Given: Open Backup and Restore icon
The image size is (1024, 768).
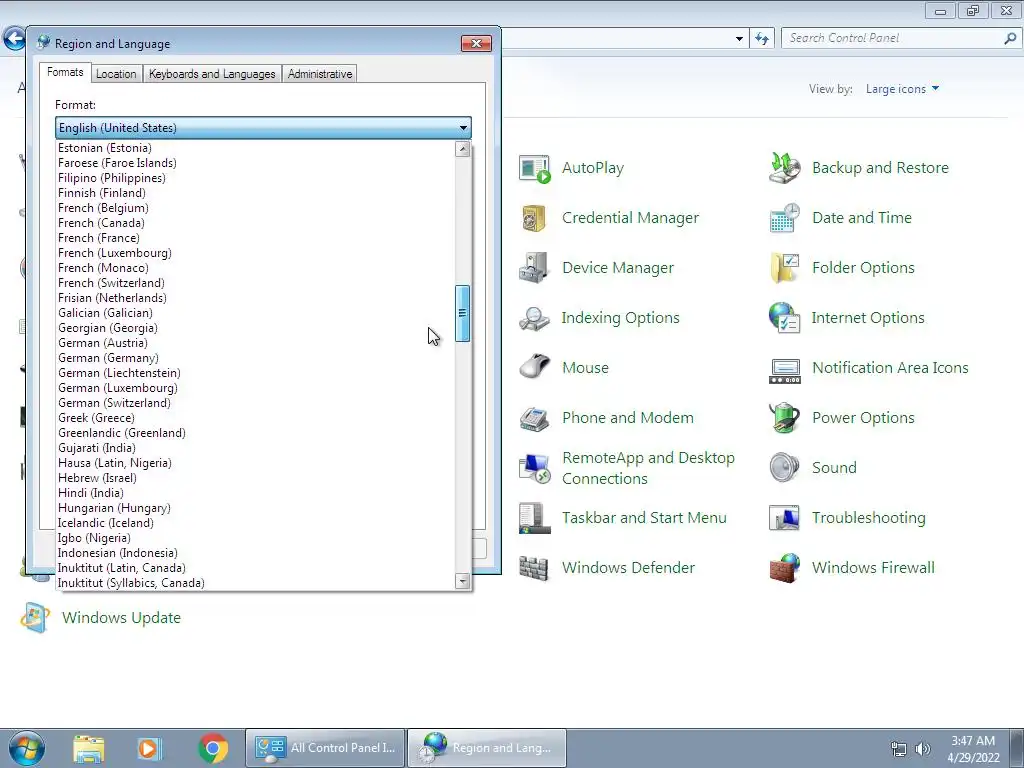Looking at the screenshot, I should point(784,168).
